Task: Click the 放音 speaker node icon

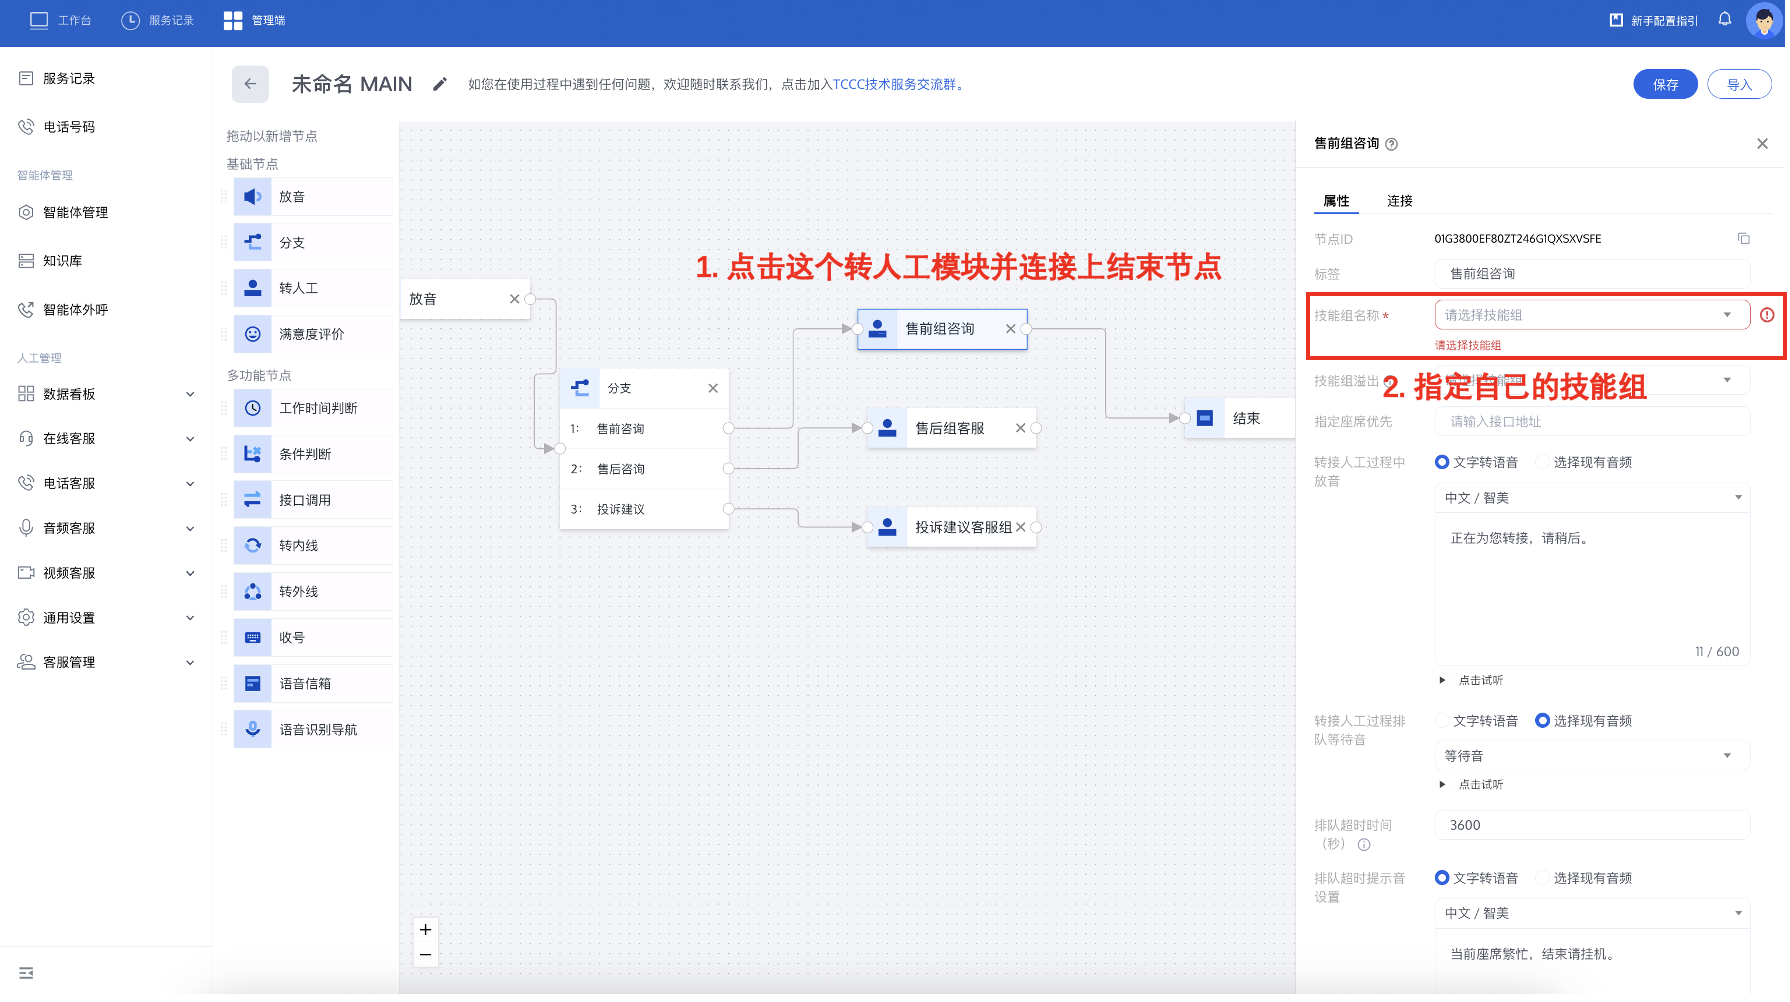Action: pyautogui.click(x=253, y=197)
